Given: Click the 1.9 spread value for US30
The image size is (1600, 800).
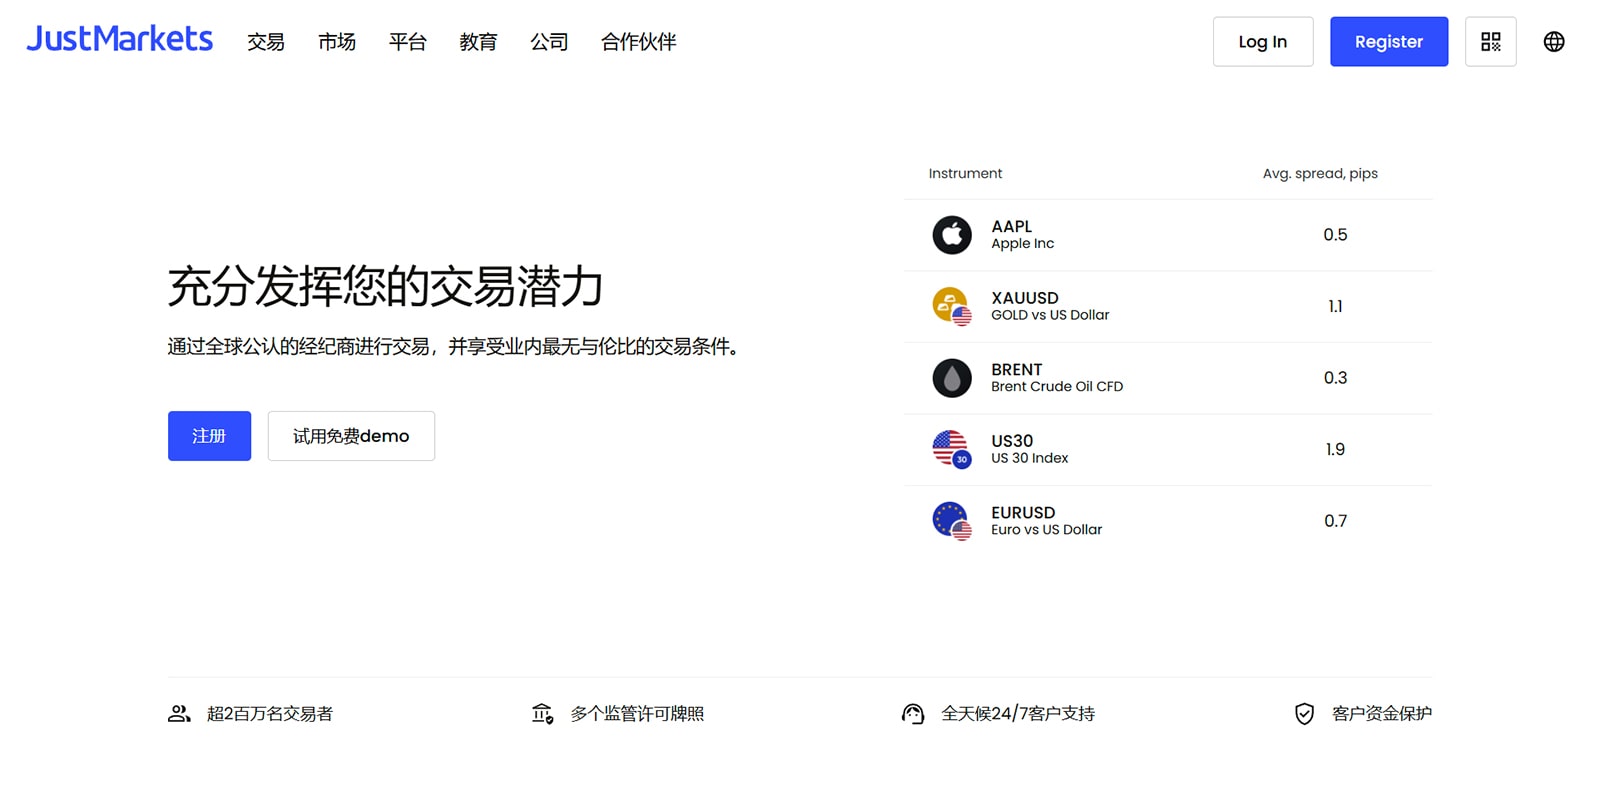Looking at the screenshot, I should [x=1335, y=449].
